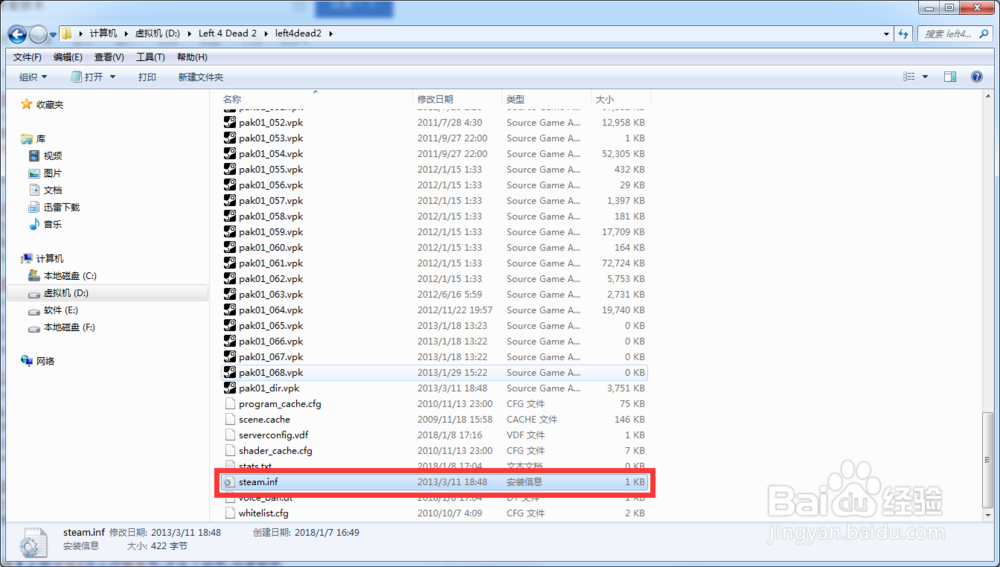
Task: Select 计算机 in the navigation pane
Action: click(42, 258)
